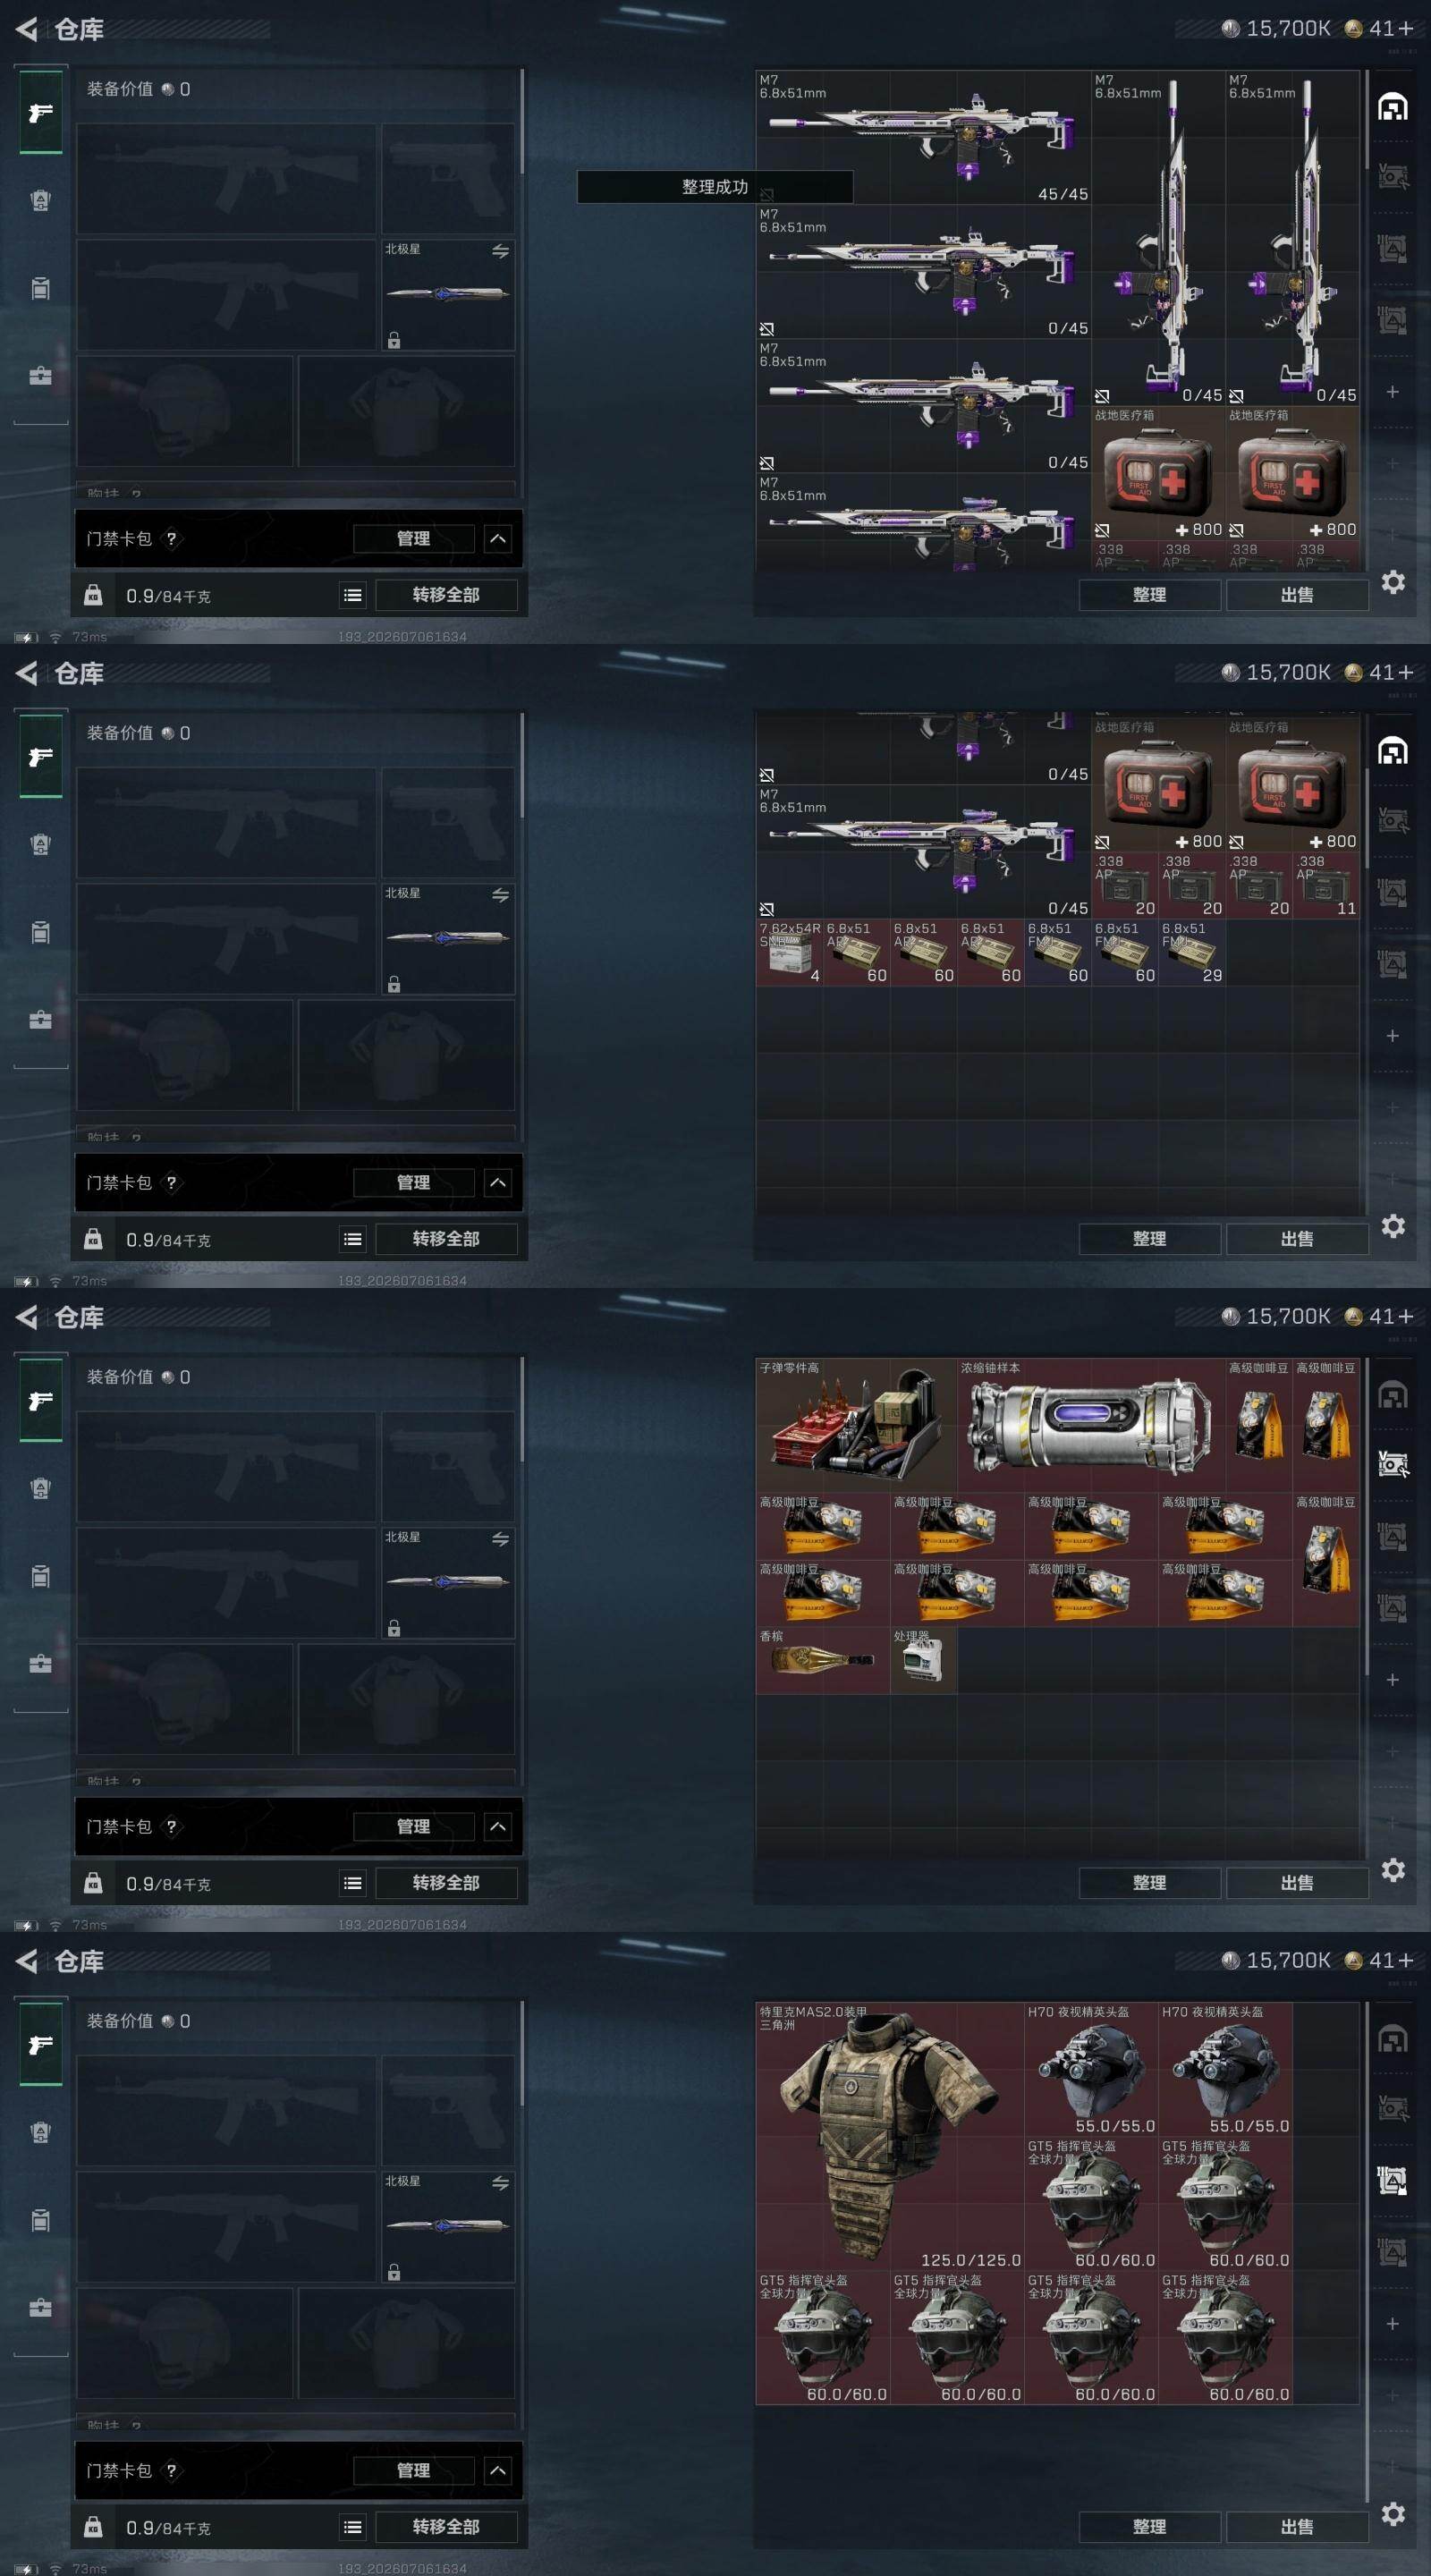
Task: Open stash settings gear on ammo boxes screen
Action: pos(1393,1226)
